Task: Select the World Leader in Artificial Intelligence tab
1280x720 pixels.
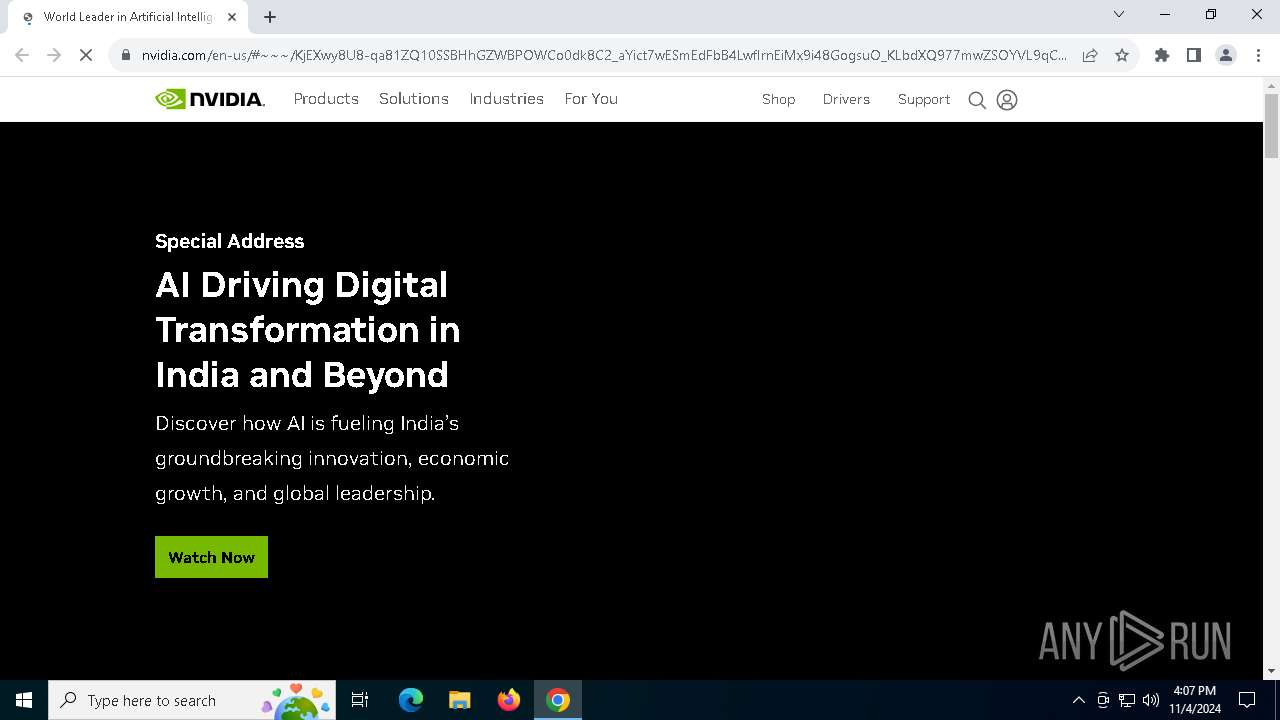Action: coord(128,17)
